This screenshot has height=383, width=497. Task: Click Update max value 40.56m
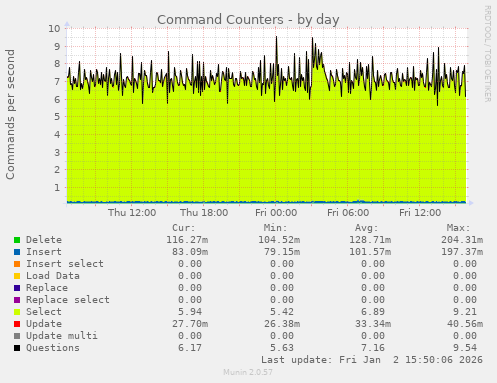pyautogui.click(x=465, y=324)
